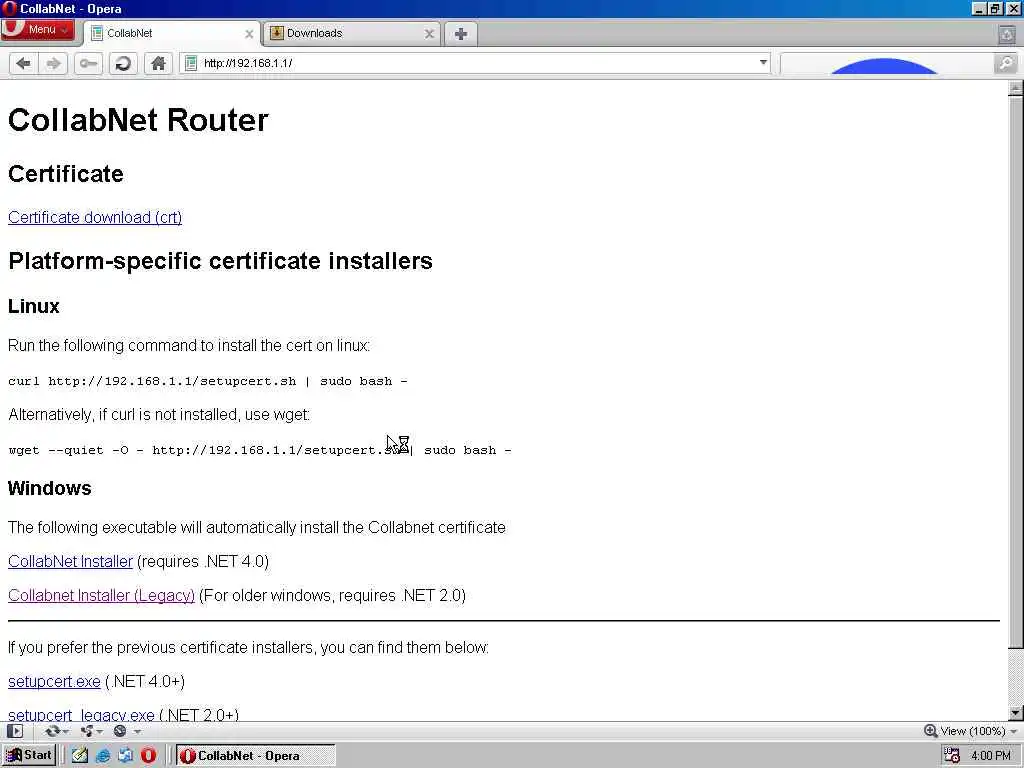Image resolution: width=1024 pixels, height=768 pixels.
Task: Click the password wand key icon
Action: pos(88,63)
